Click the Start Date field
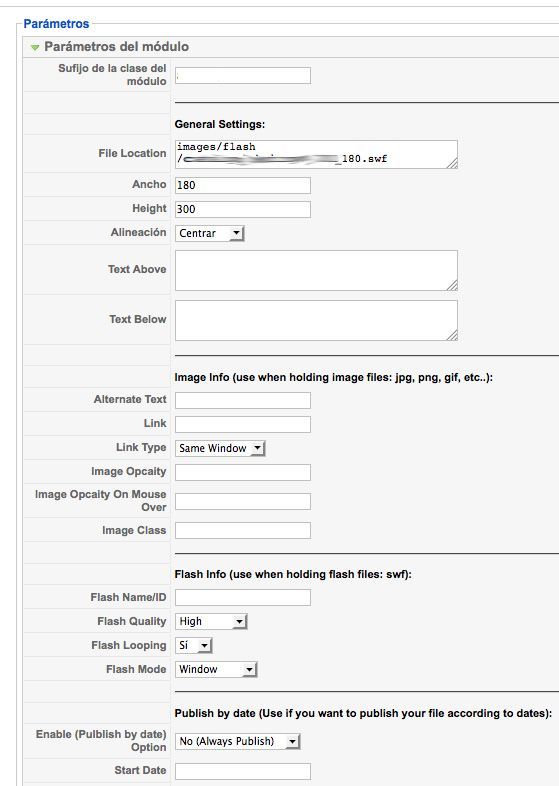 [x=243, y=771]
